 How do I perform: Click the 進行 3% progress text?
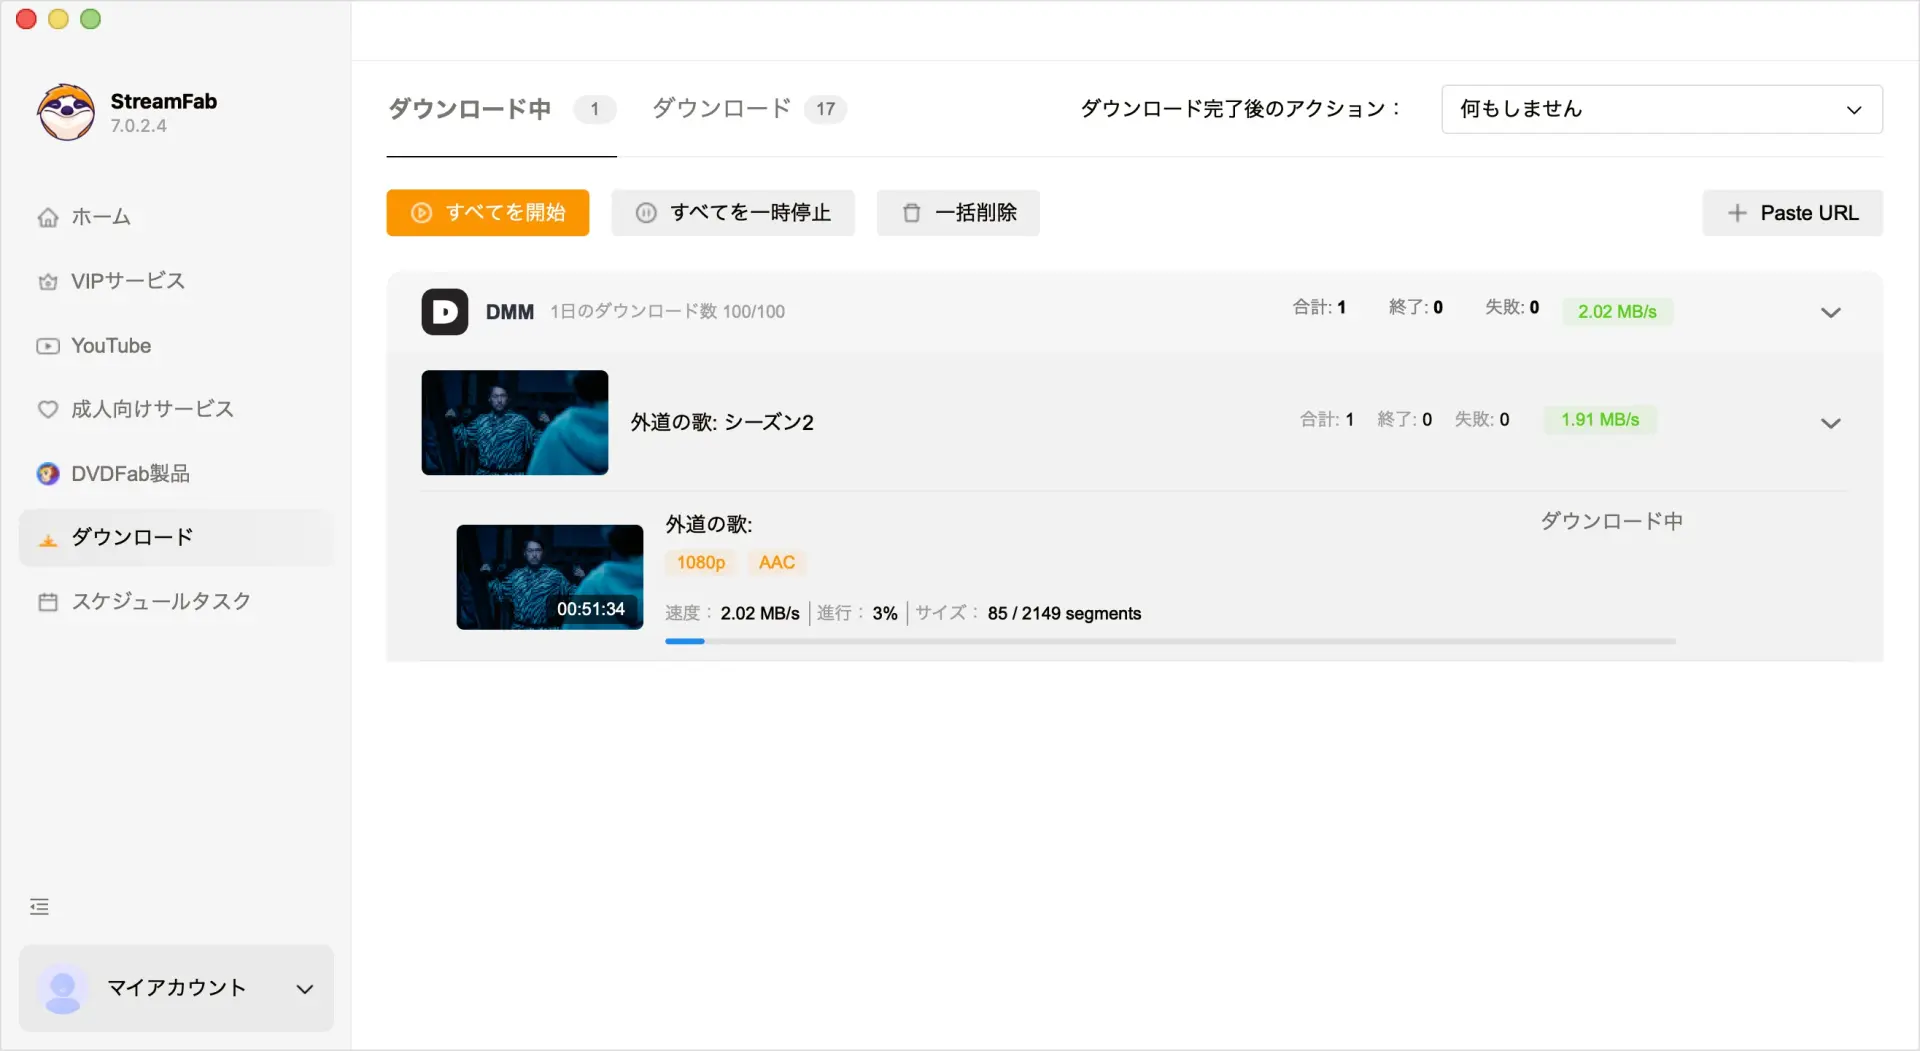(857, 614)
